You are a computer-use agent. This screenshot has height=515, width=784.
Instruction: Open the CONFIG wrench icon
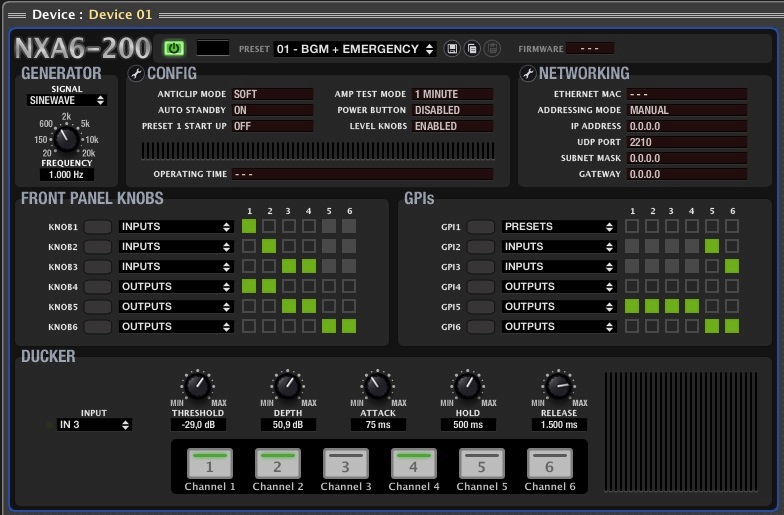pos(135,74)
